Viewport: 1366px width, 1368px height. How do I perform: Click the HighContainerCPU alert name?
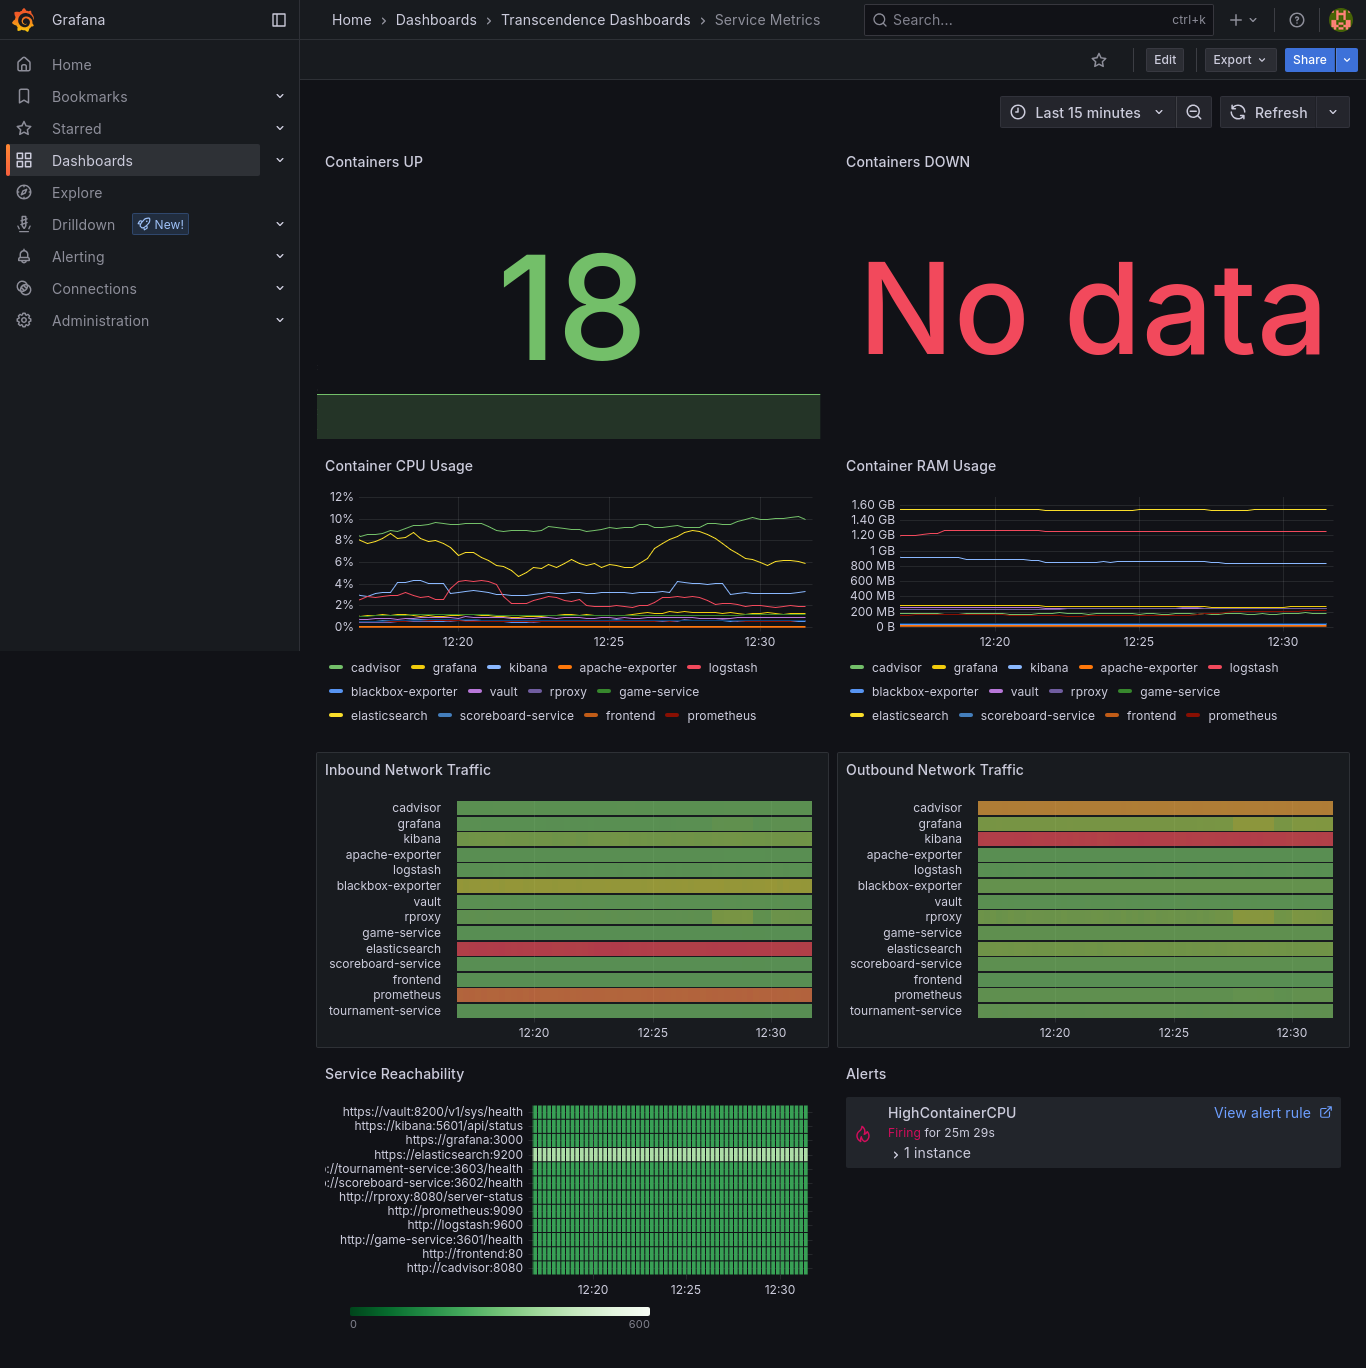click(952, 1113)
